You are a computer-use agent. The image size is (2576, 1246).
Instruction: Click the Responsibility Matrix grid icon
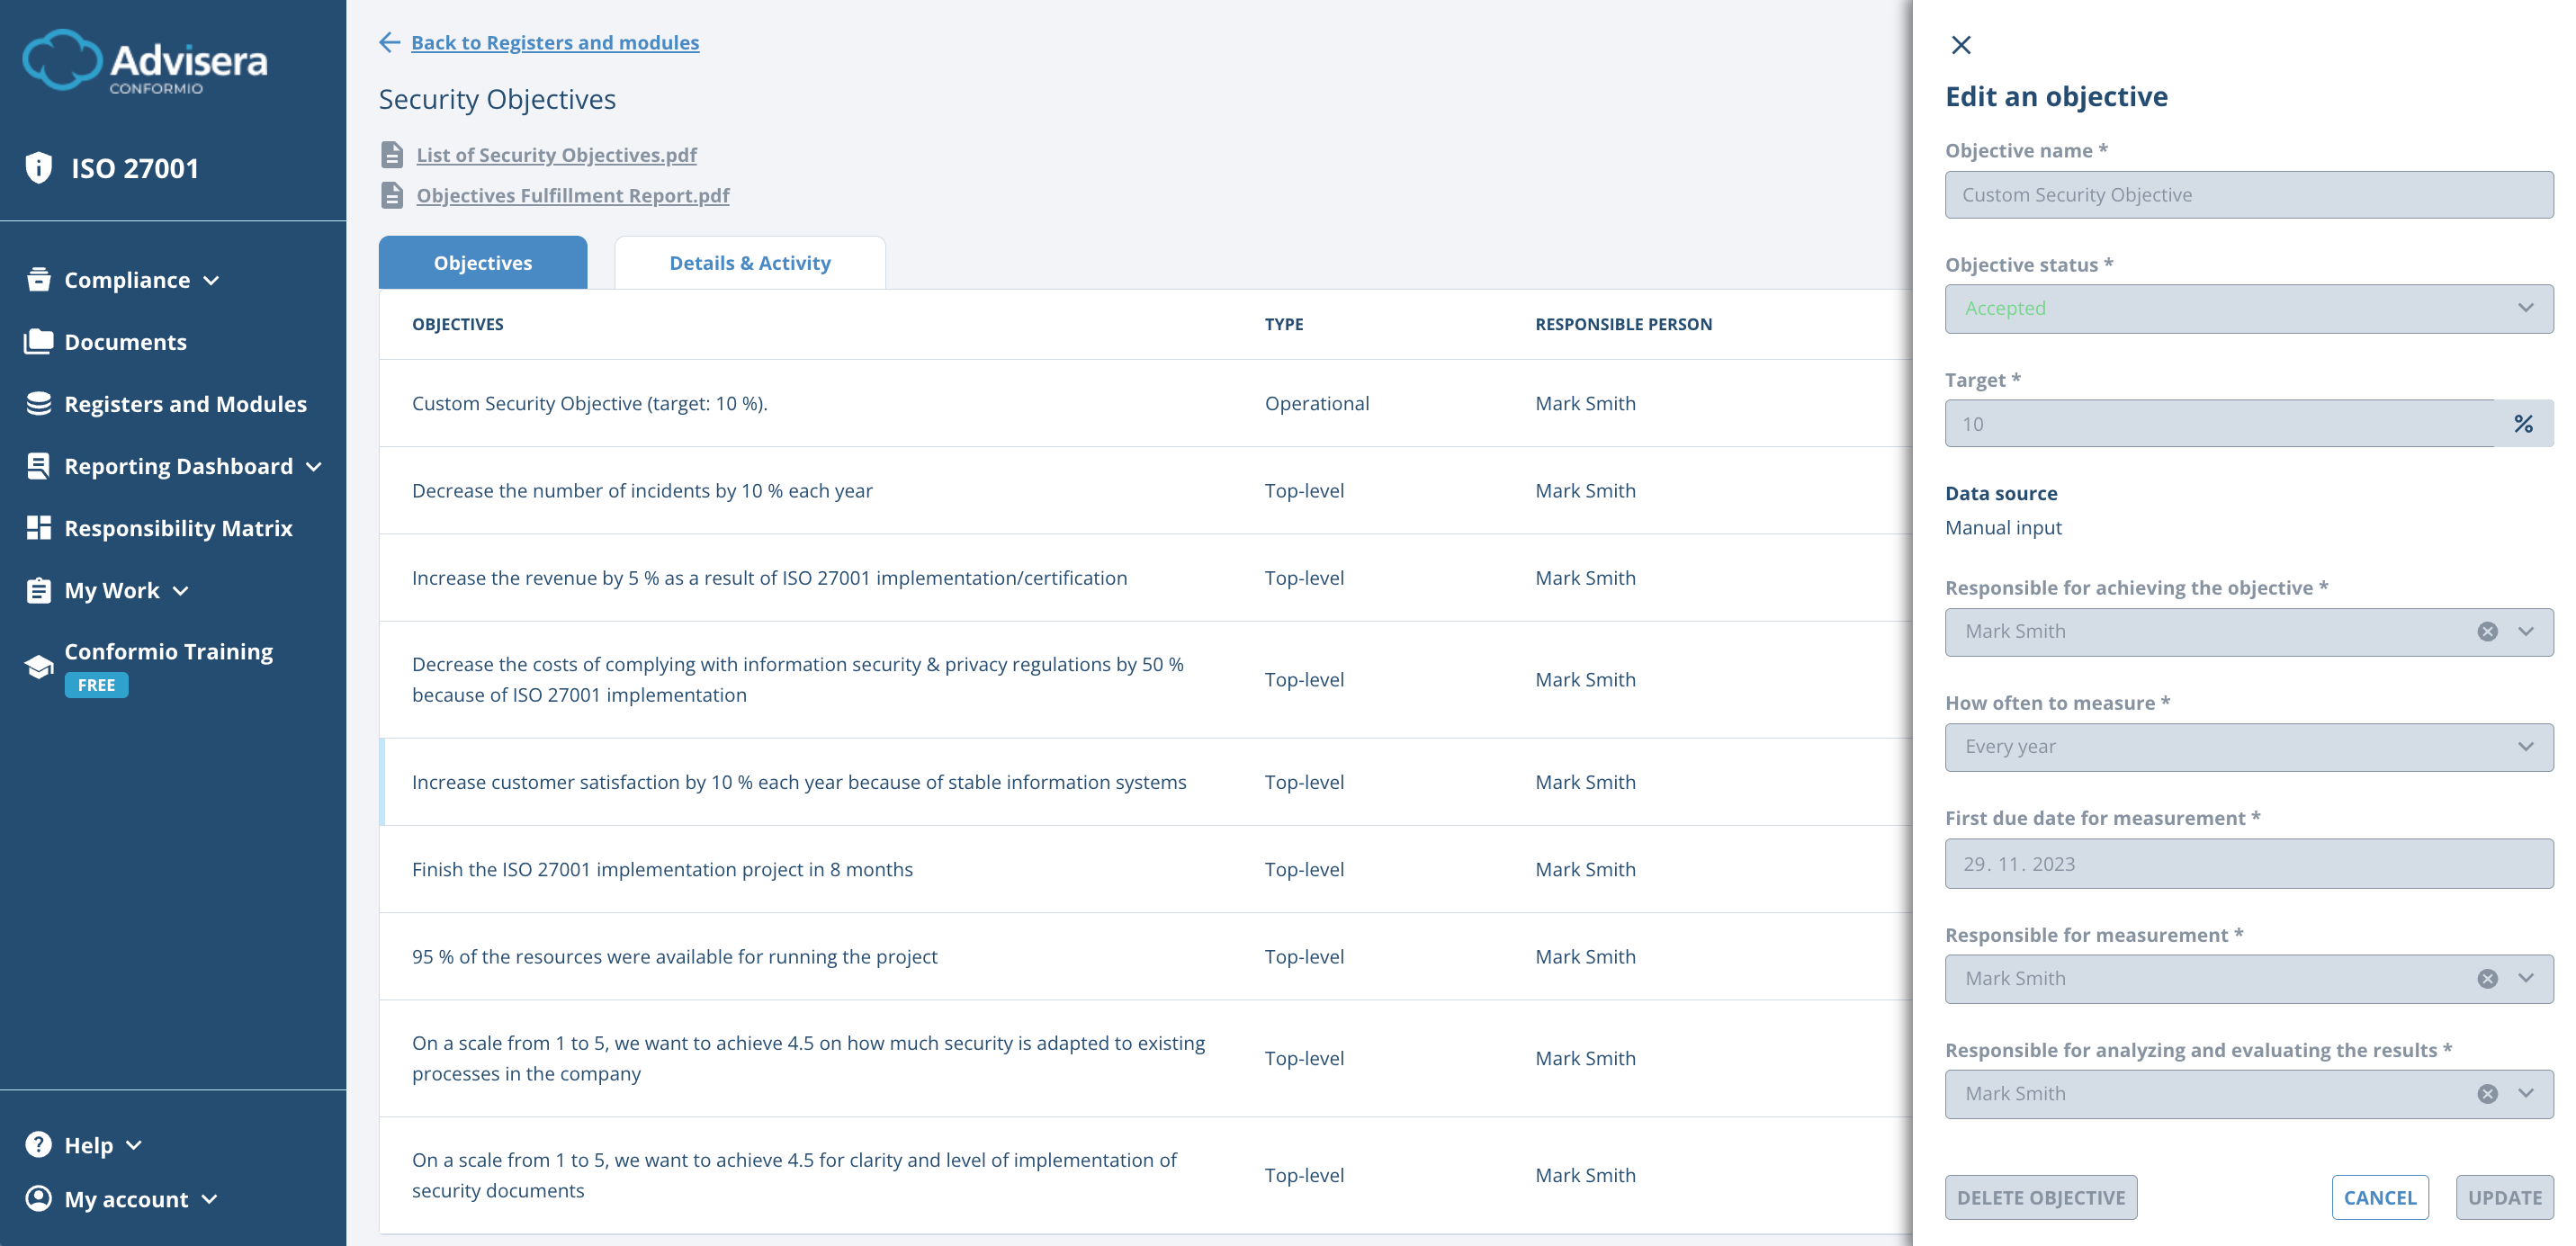[x=38, y=527]
